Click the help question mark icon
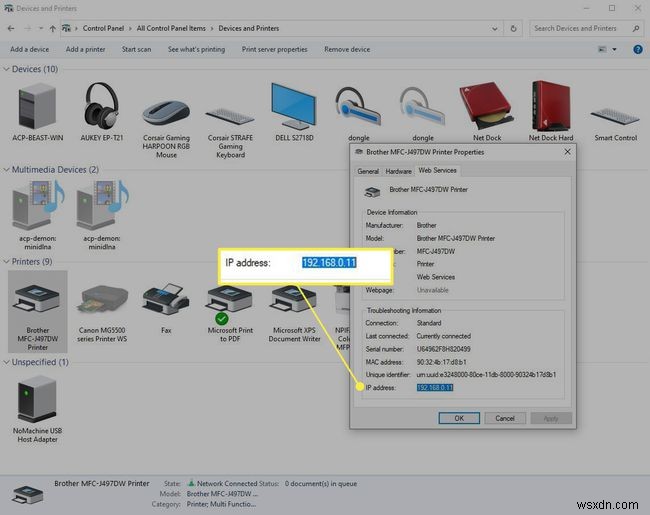This screenshot has height=515, width=650. (638, 49)
